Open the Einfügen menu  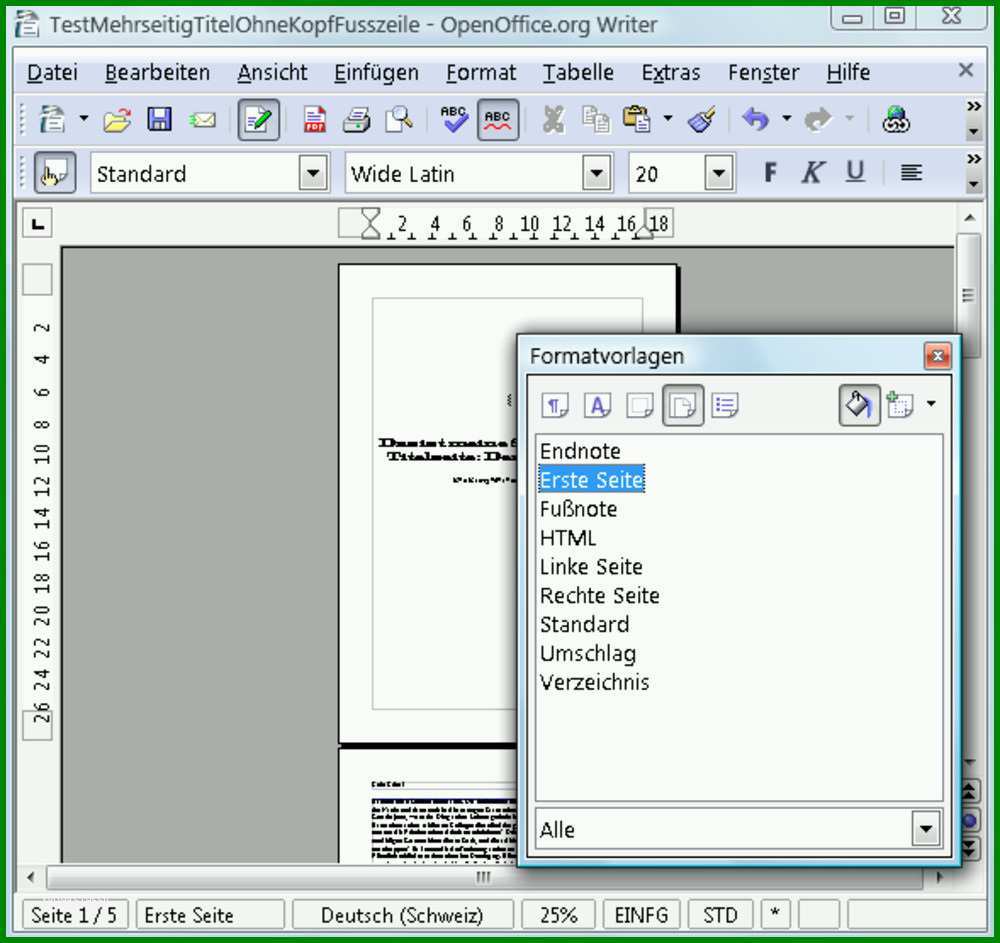(x=376, y=73)
